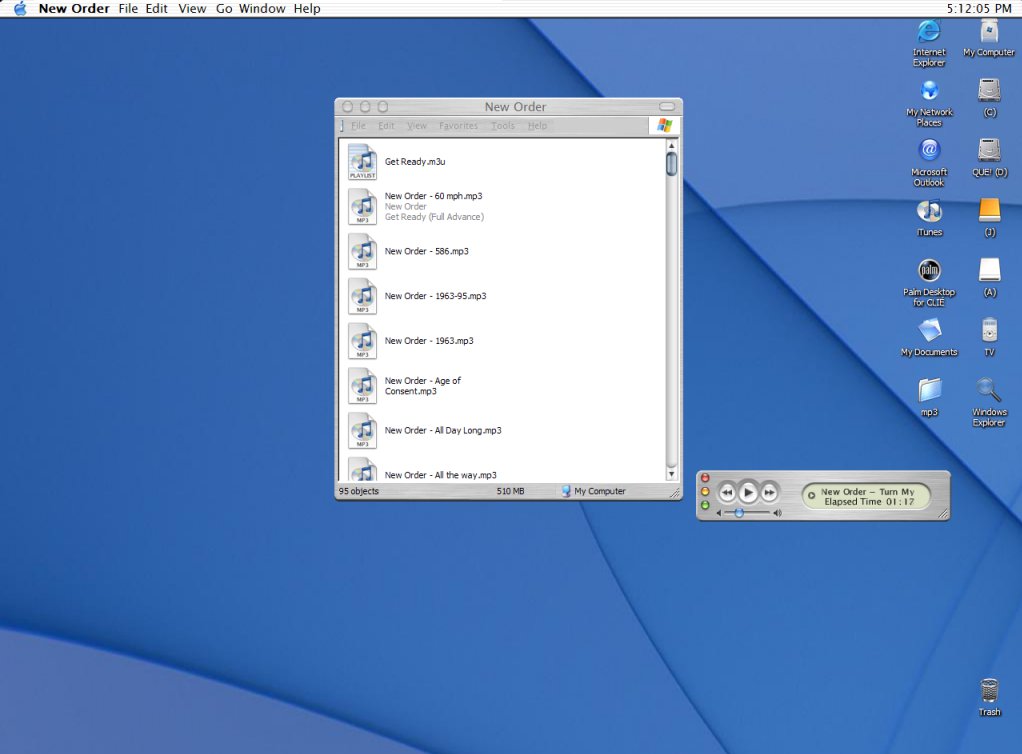1022x754 pixels.
Task: Click the toolbar toggle pill button in title bar
Action: (667, 106)
